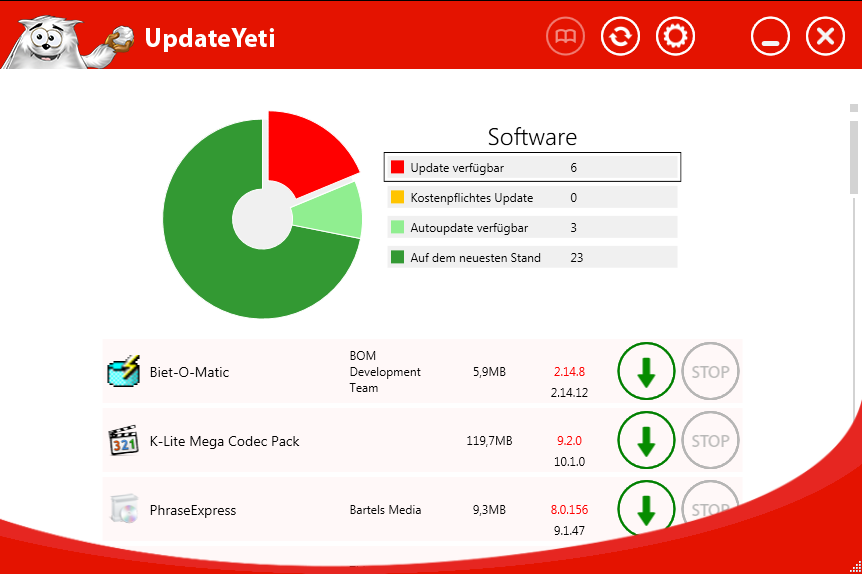Click the K-Lite Mega Codec Pack icon
The height and width of the screenshot is (574, 862).
coord(123,441)
